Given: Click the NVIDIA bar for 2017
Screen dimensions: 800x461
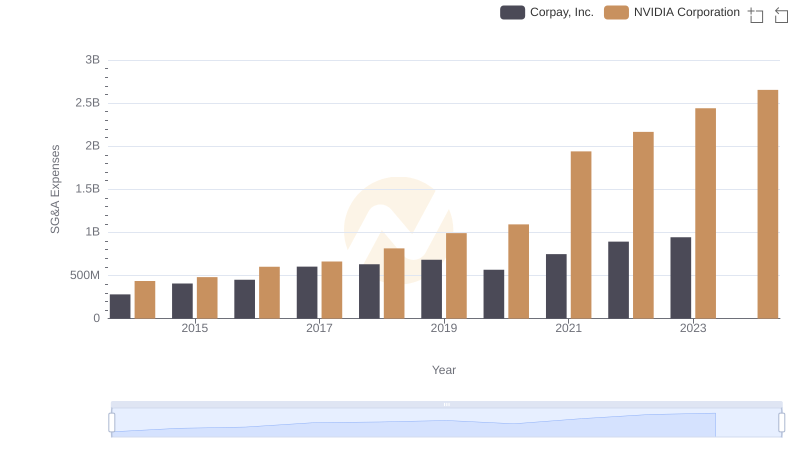Looking at the screenshot, I should tap(332, 290).
